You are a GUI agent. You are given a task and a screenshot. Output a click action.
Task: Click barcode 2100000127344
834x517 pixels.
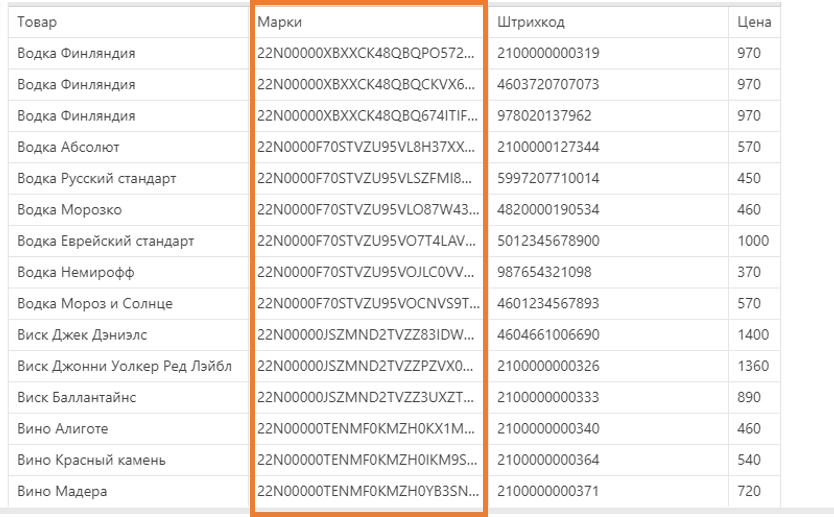(x=548, y=147)
